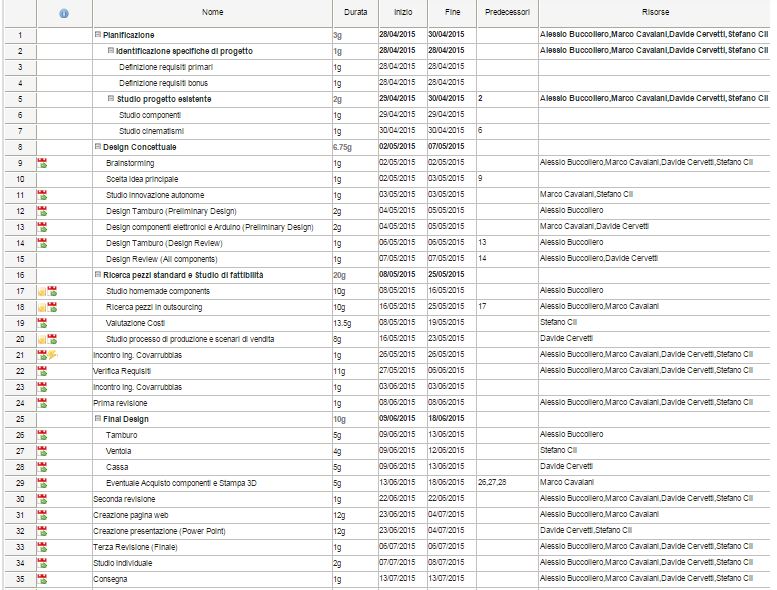
Task: Click resource 'Marco Cavalani,Stefano Cil' on row 11
Action: click(587, 194)
